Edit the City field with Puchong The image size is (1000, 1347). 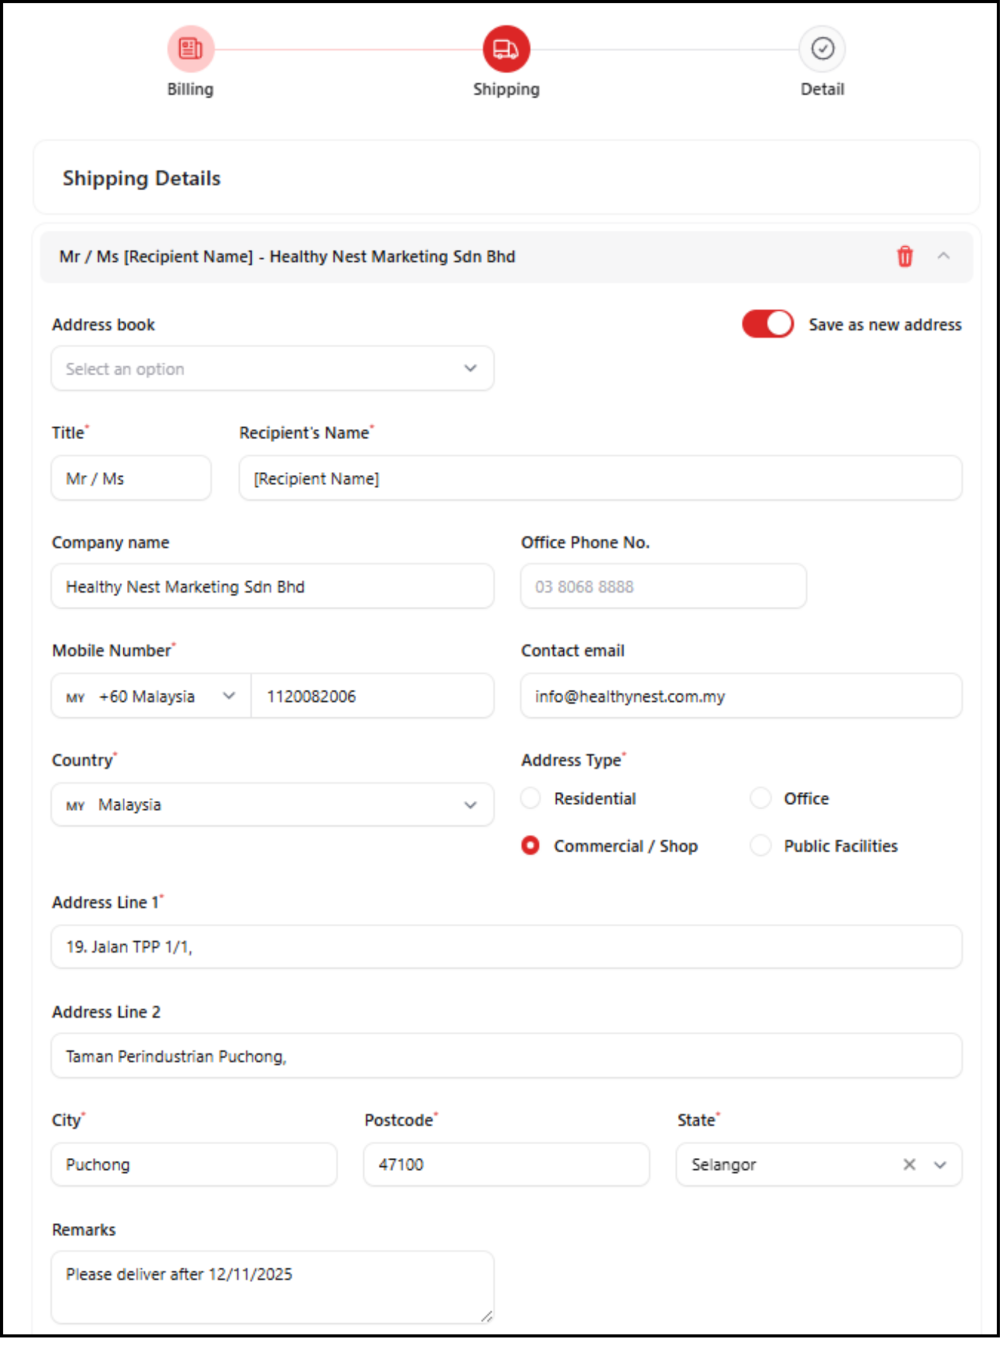point(194,1164)
